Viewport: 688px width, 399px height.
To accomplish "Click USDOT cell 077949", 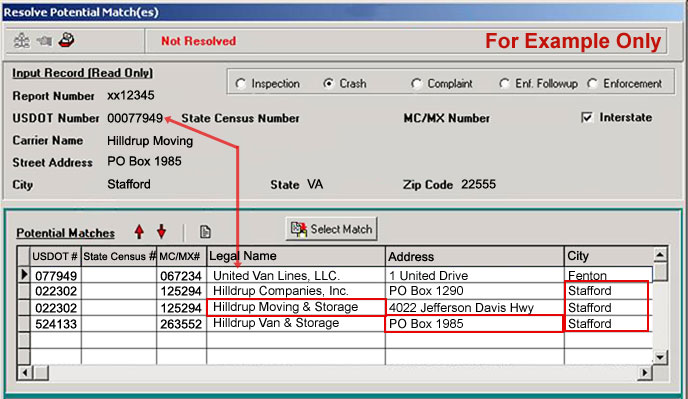I will (x=56, y=275).
